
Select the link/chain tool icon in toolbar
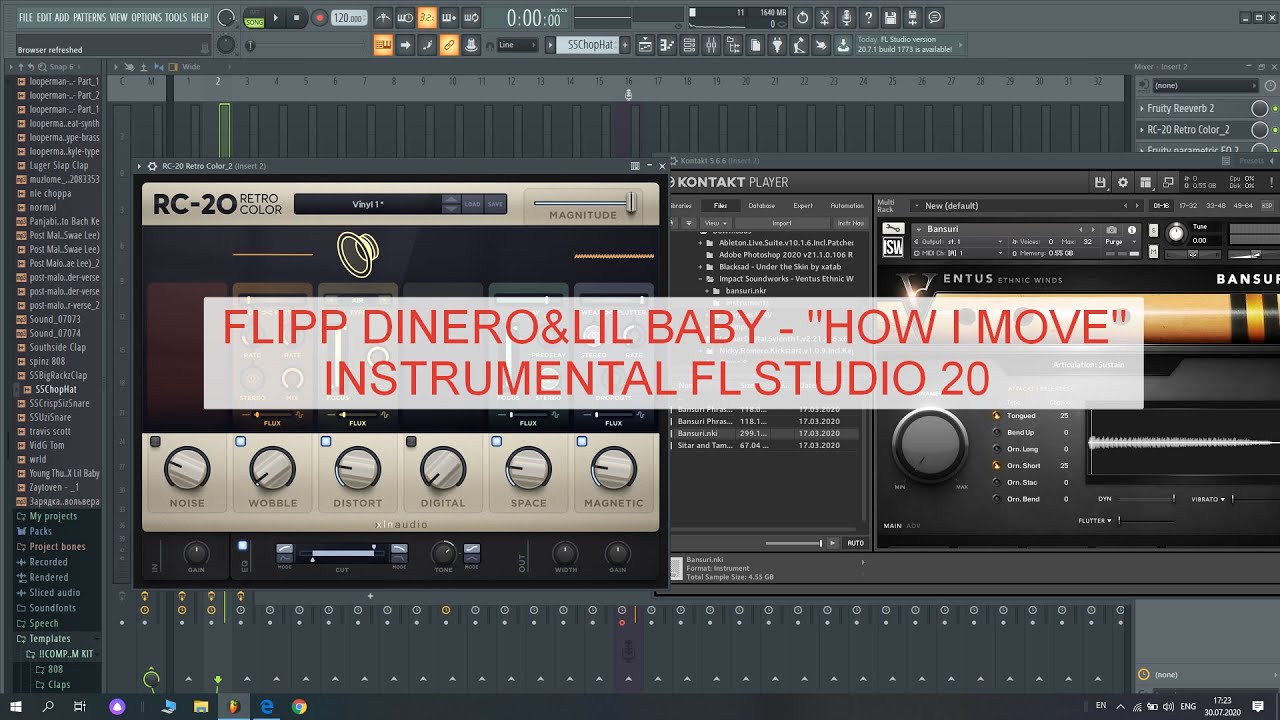click(x=449, y=45)
